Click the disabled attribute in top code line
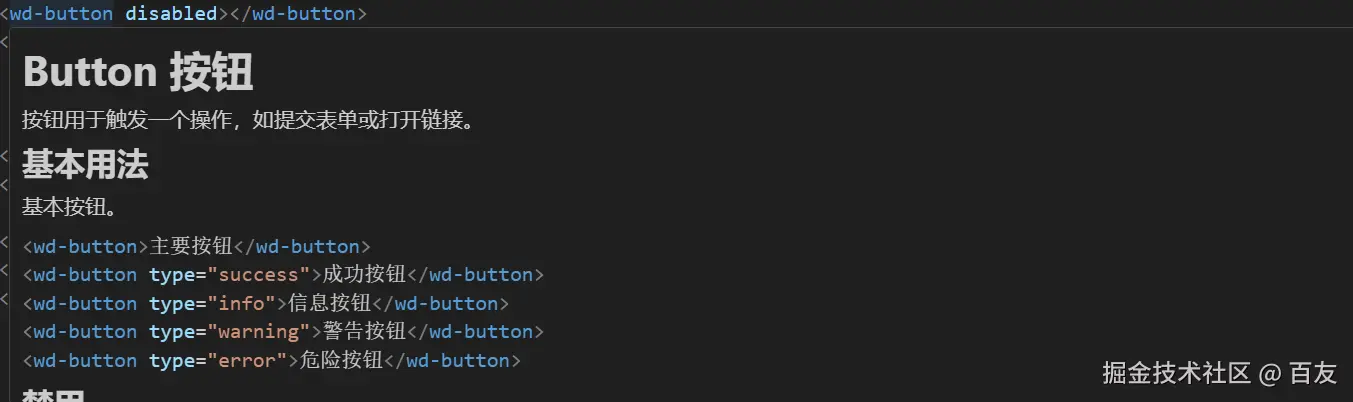 [171, 14]
